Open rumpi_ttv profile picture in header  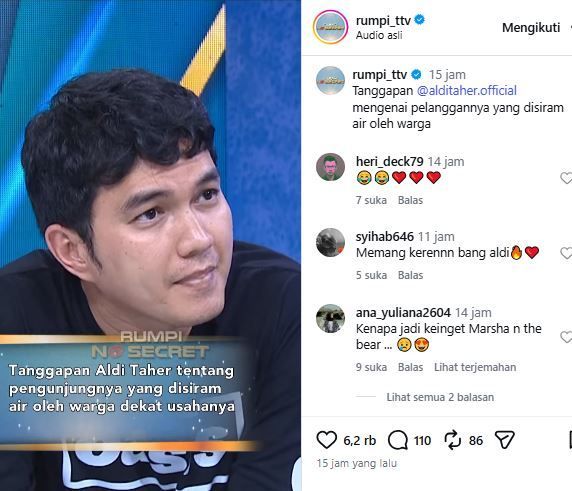tap(330, 27)
